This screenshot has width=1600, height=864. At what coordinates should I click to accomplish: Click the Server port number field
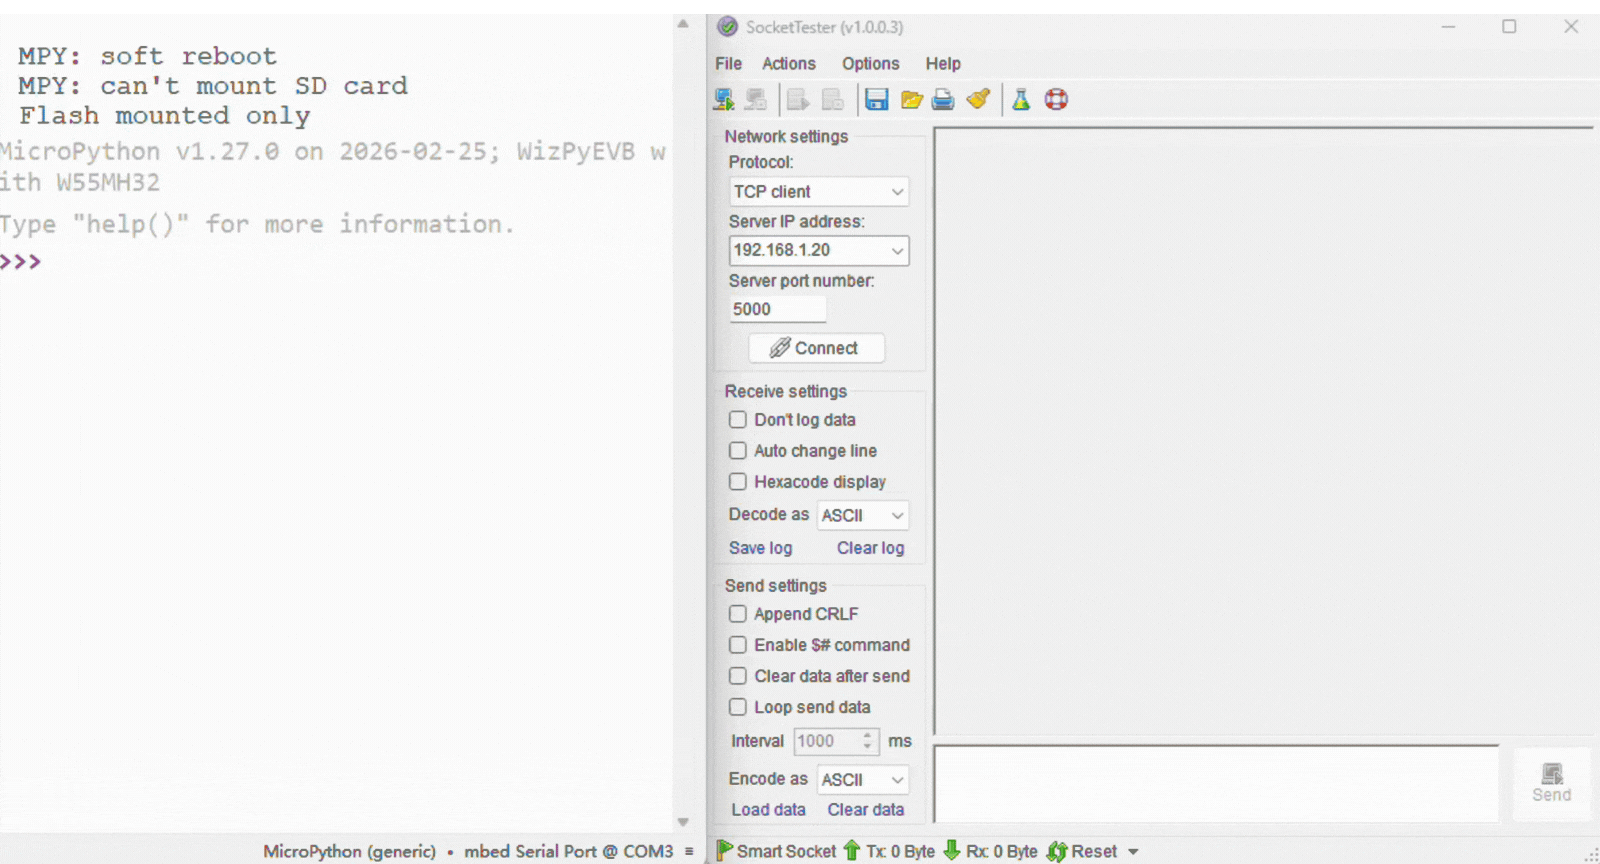[x=778, y=309]
